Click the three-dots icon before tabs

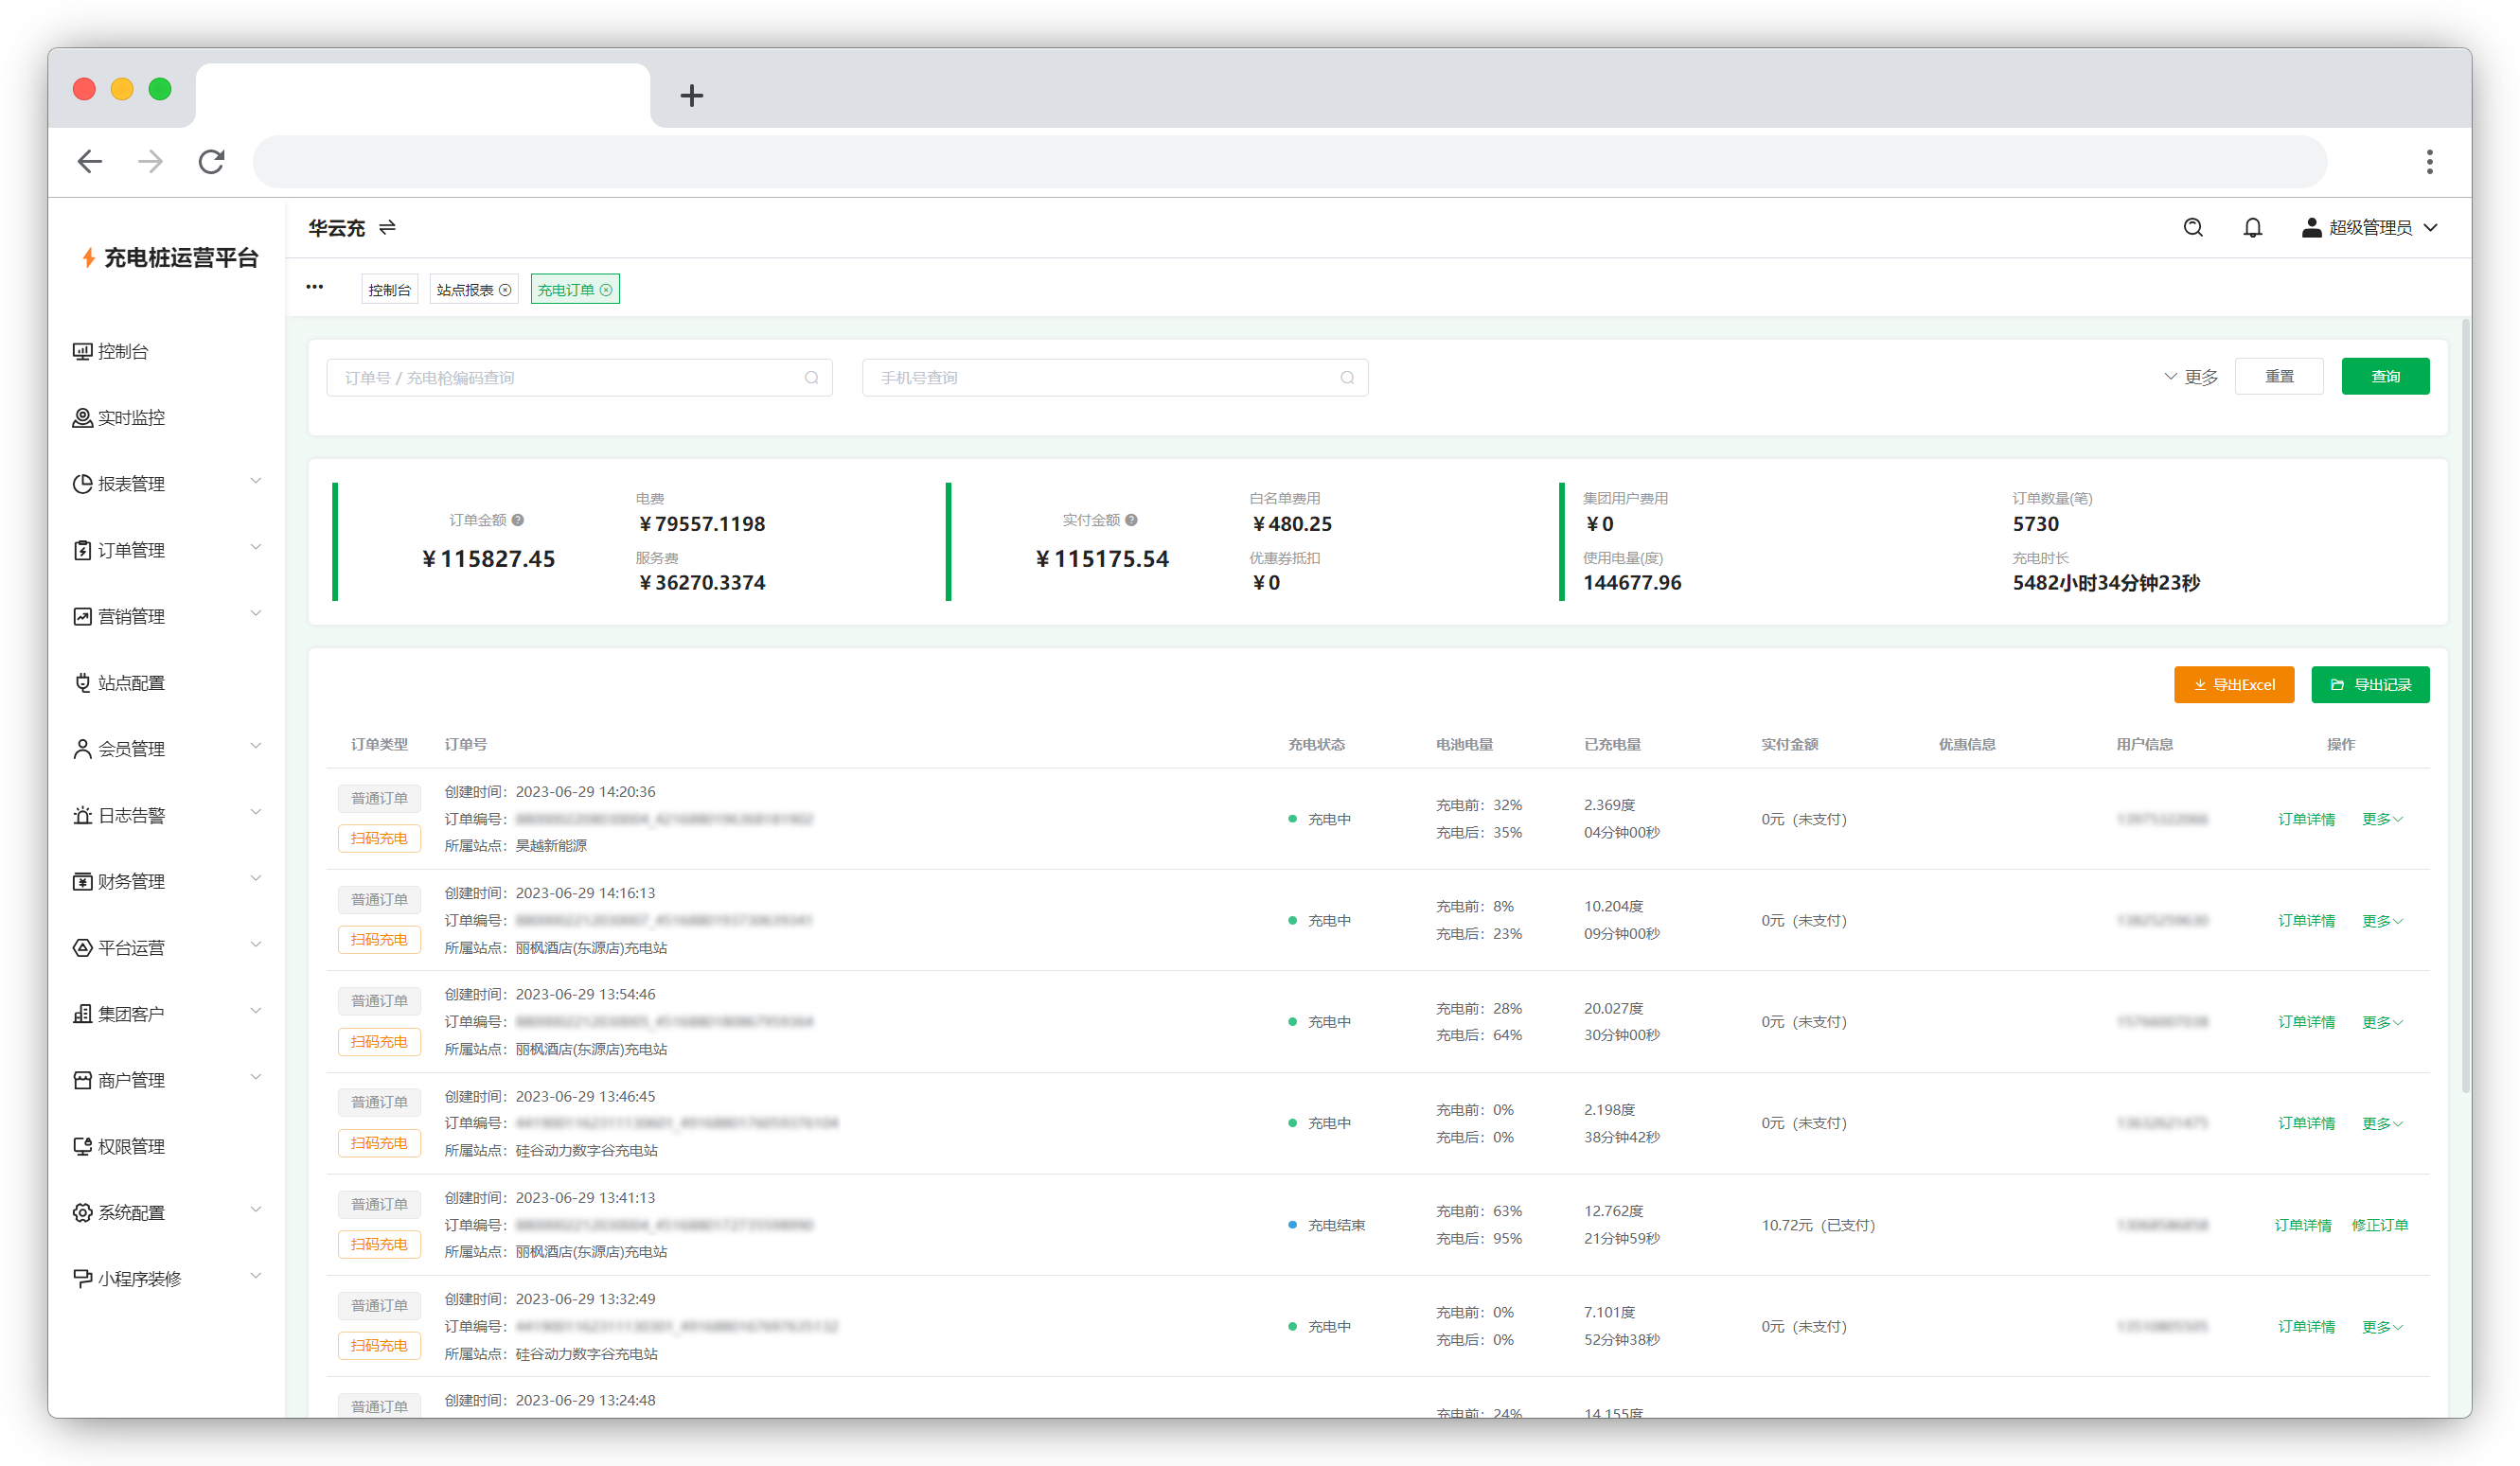(315, 287)
